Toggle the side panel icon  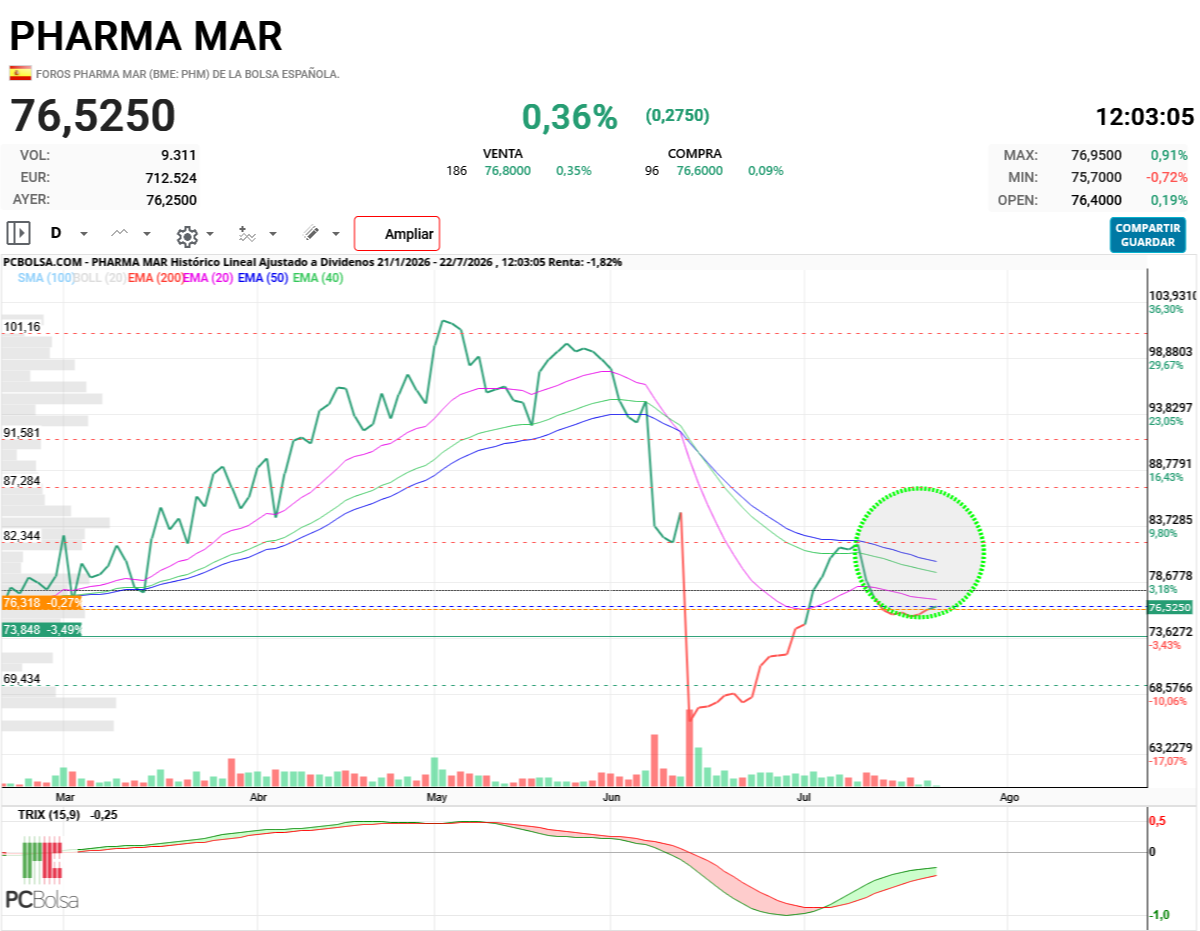click(18, 233)
